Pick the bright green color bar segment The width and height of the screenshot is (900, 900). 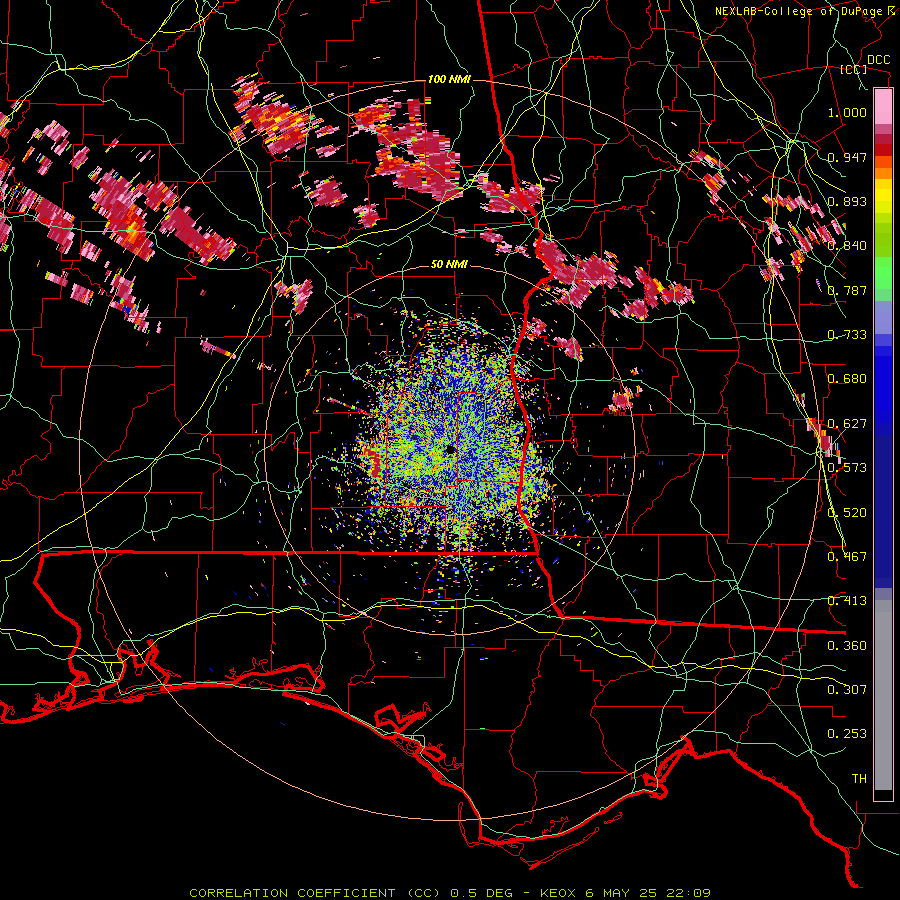[x=883, y=273]
